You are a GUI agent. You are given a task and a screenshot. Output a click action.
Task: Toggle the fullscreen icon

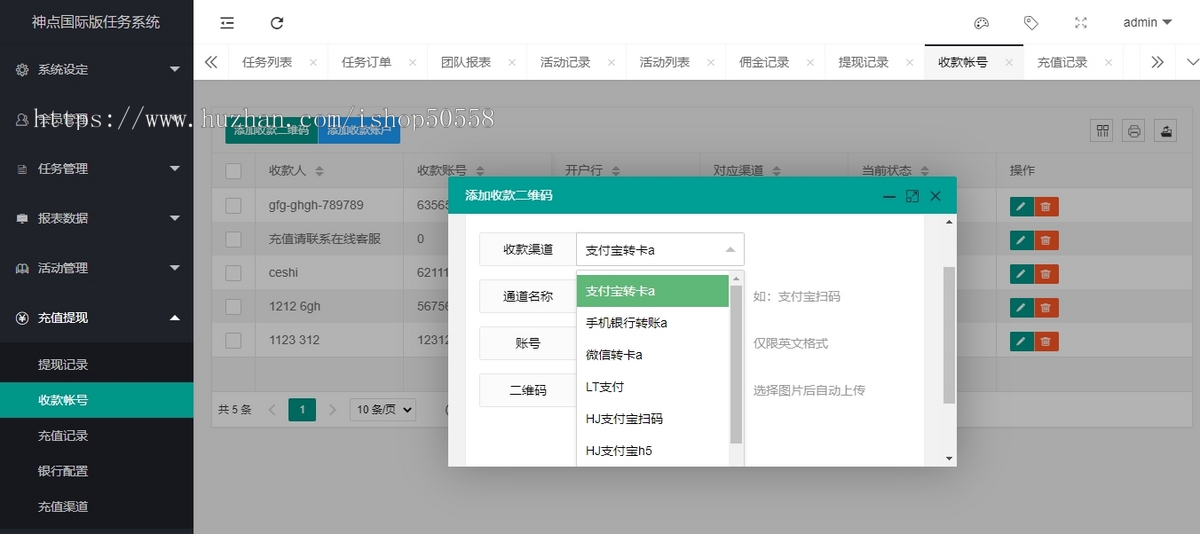click(x=1080, y=22)
